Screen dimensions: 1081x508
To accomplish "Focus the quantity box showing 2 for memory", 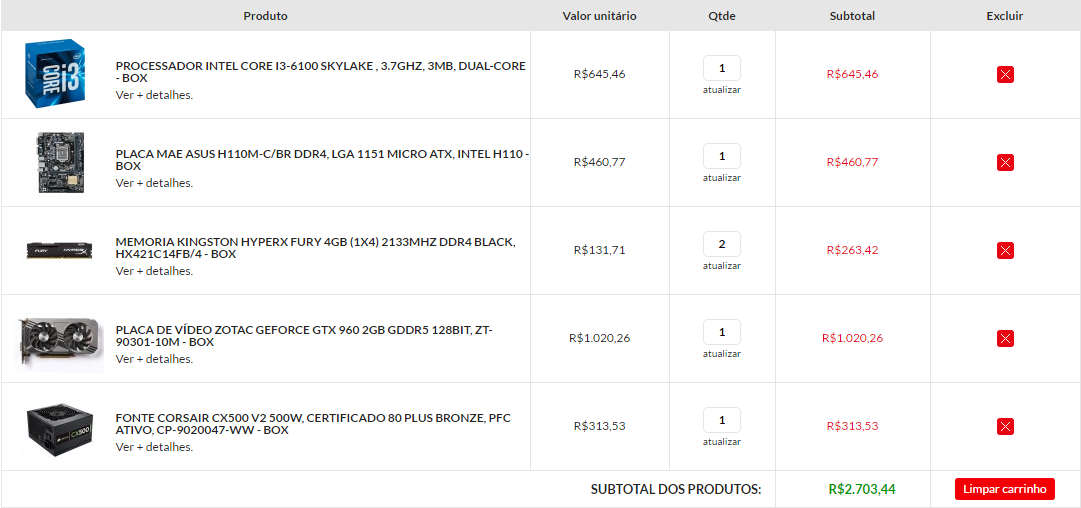I will (722, 244).
